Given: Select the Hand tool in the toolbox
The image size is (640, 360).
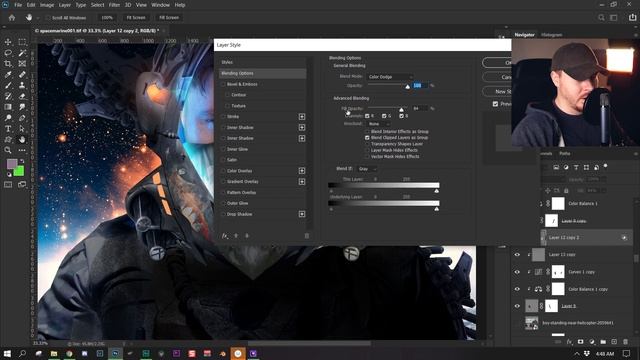Looking at the screenshot, I should click(x=22, y=140).
